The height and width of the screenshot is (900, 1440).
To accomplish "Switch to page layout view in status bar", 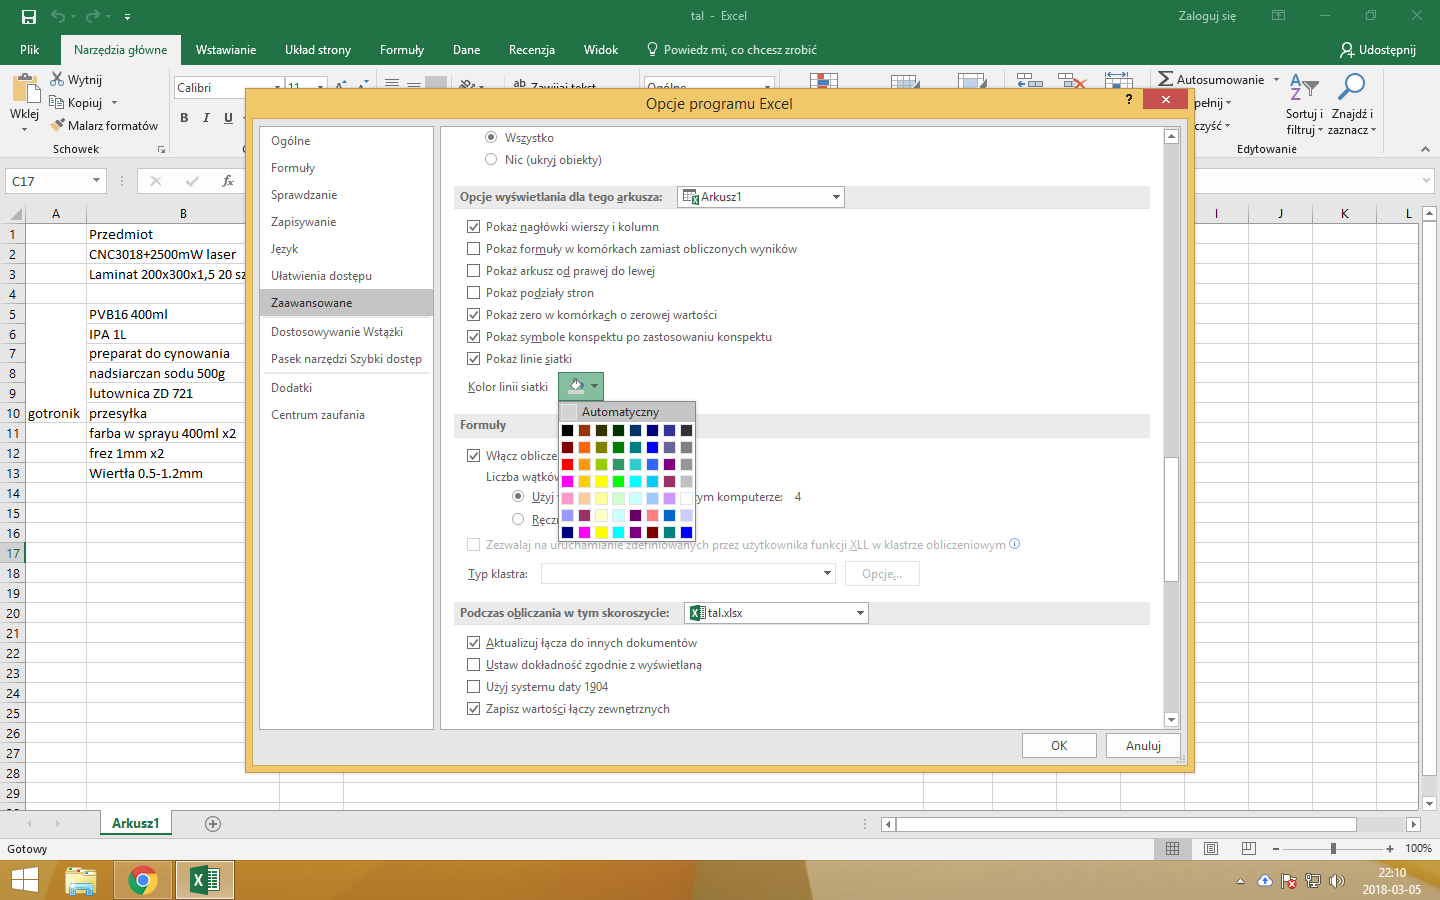I will click(1211, 848).
